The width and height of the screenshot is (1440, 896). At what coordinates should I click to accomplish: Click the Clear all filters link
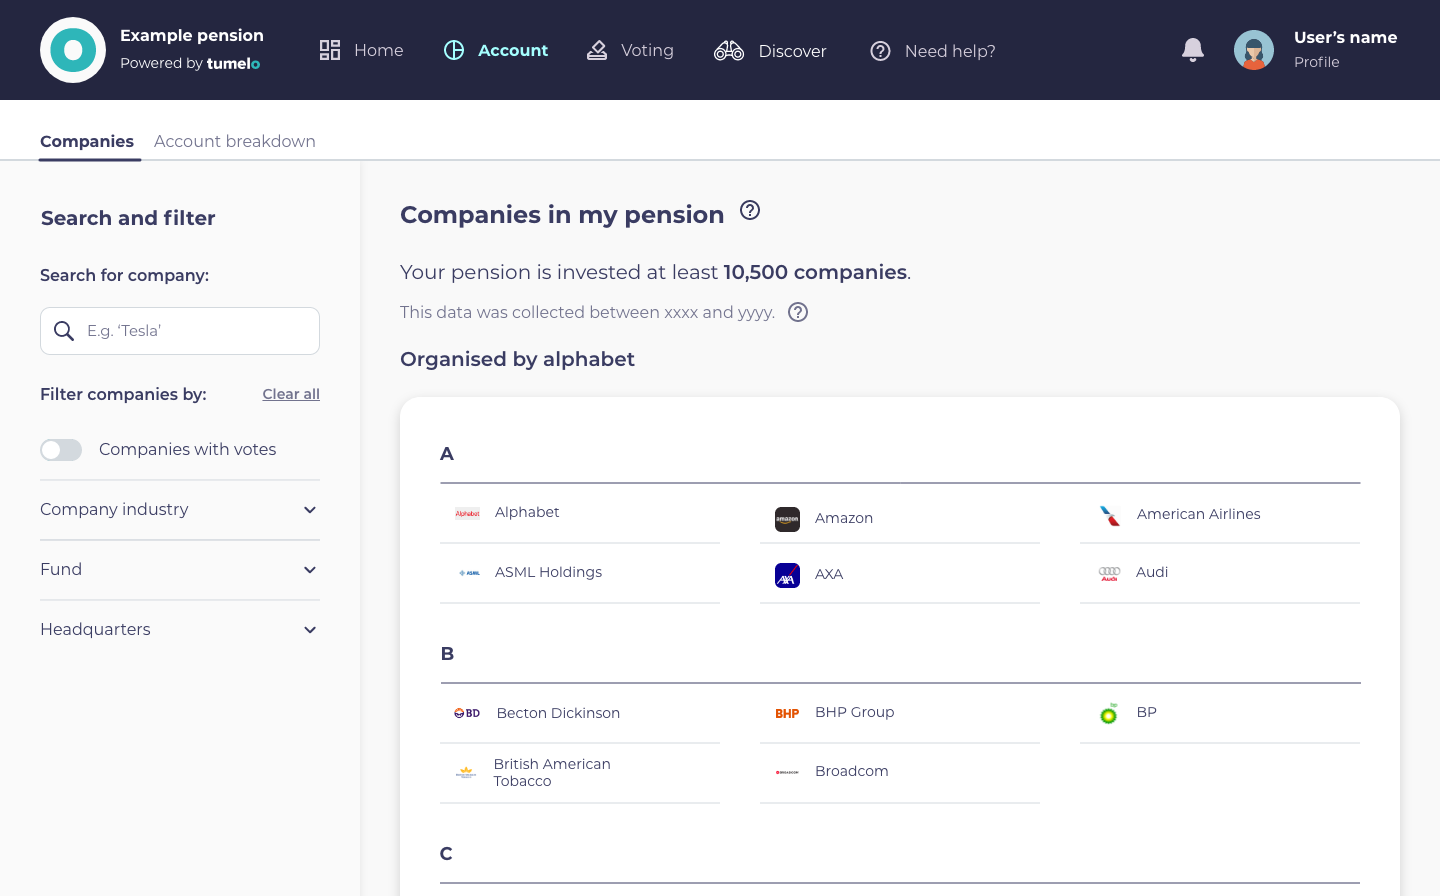pos(291,394)
